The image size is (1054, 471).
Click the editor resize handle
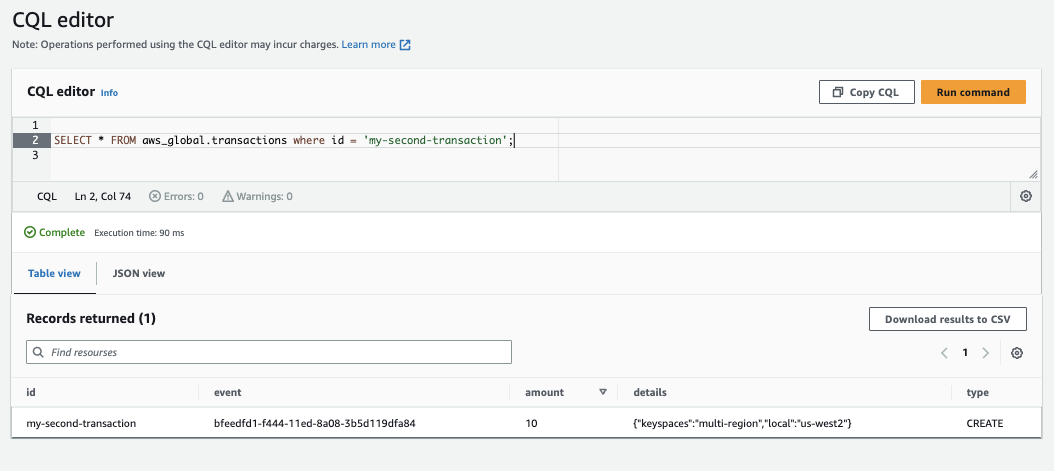pos(1033,174)
